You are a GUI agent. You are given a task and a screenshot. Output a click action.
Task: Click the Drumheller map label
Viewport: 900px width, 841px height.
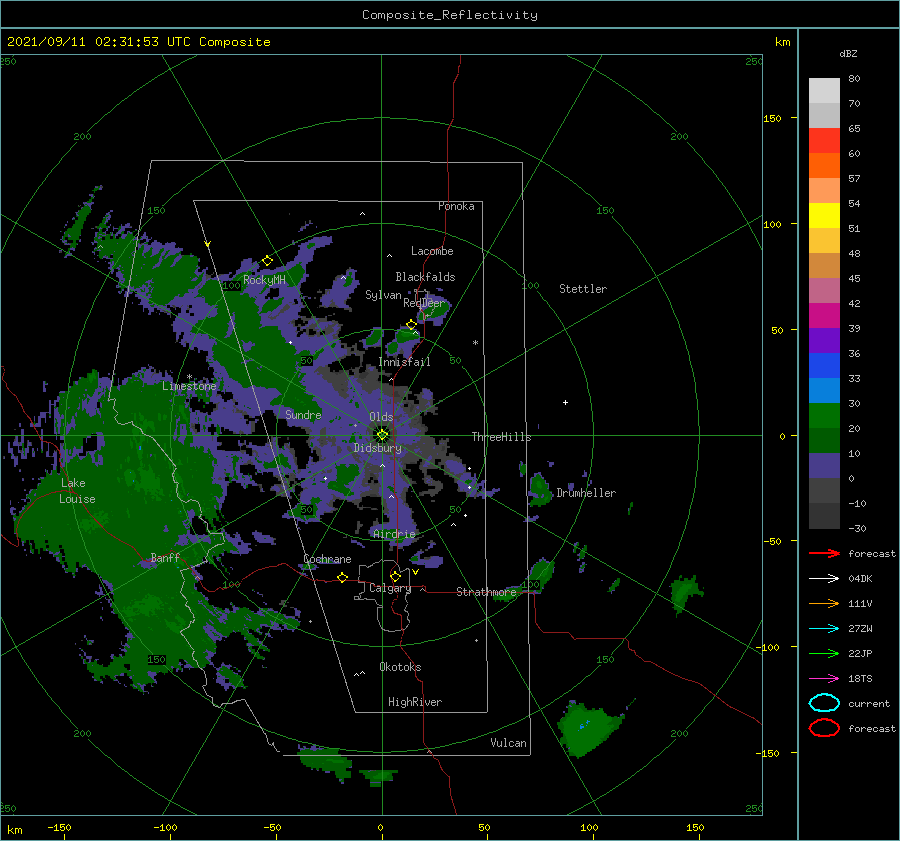point(586,493)
